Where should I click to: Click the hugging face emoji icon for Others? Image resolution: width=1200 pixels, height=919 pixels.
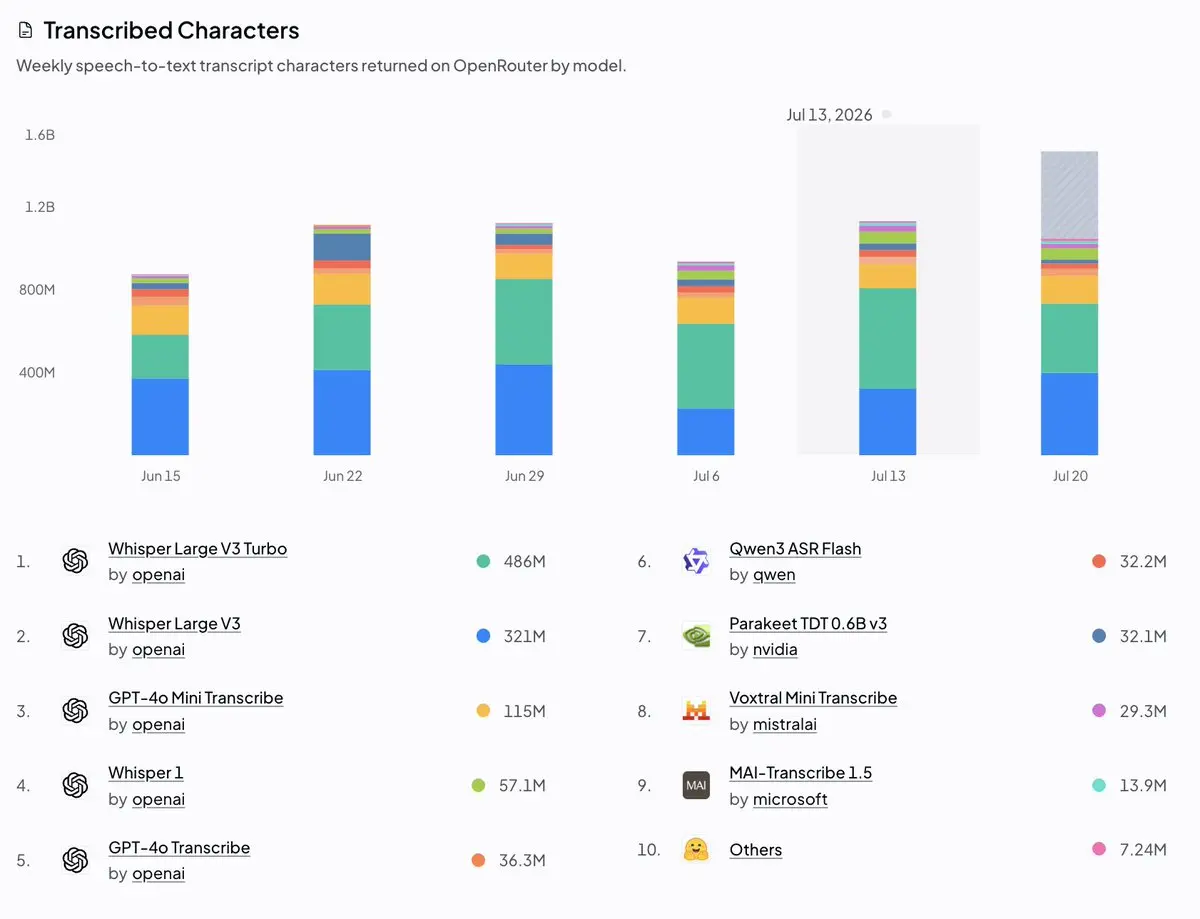[x=696, y=850]
